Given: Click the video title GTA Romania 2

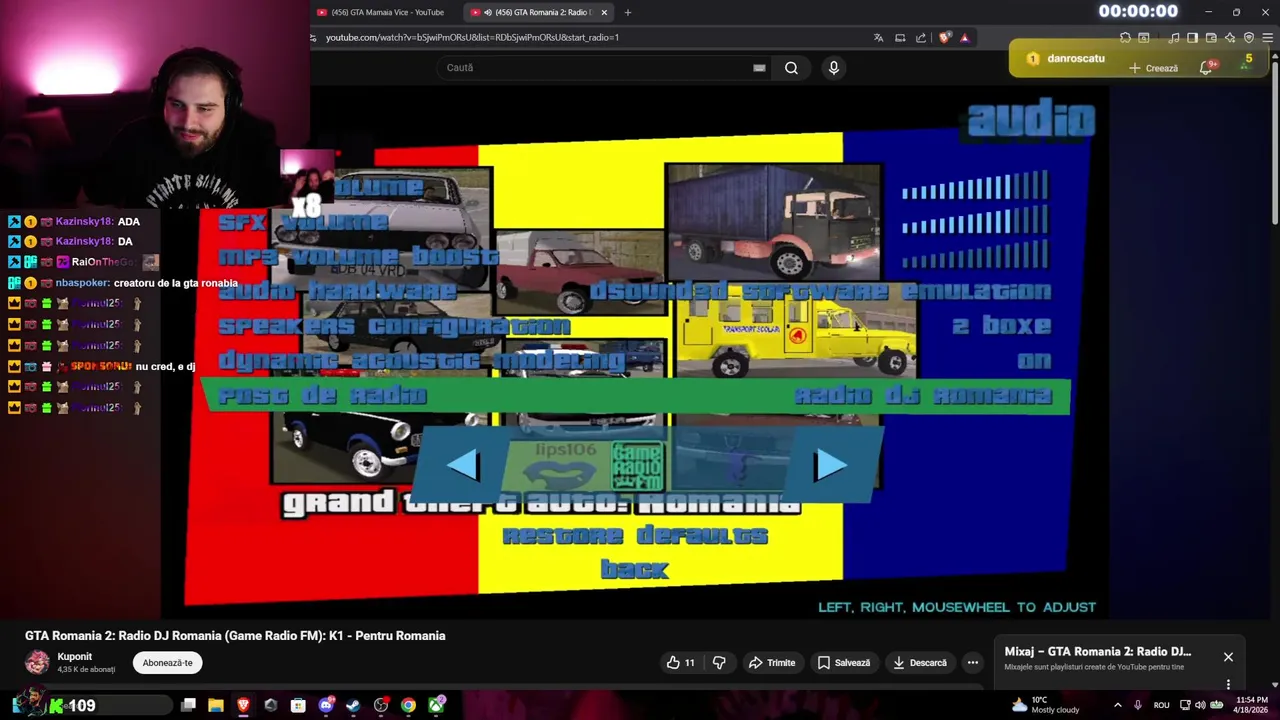Looking at the screenshot, I should [235, 636].
